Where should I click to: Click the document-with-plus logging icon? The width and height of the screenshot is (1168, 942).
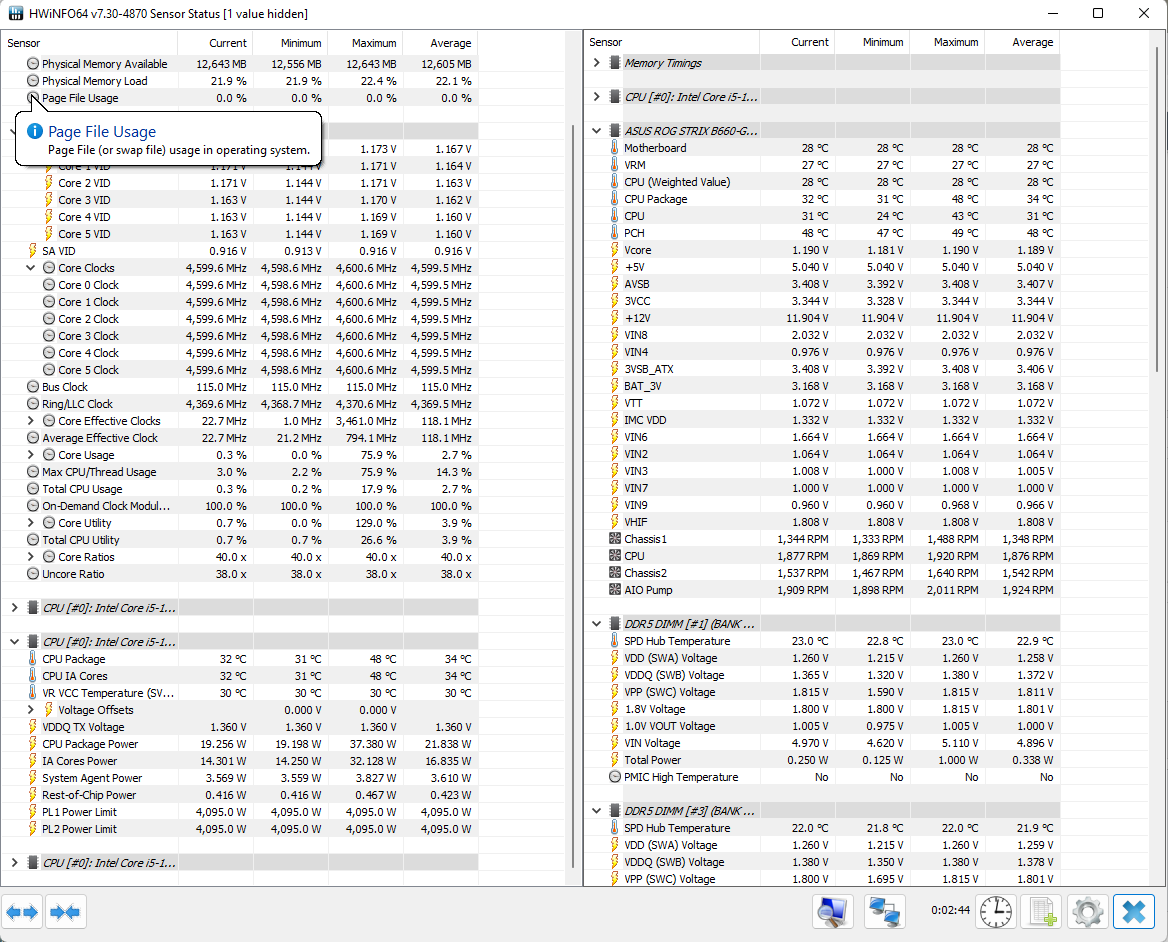(x=1041, y=911)
